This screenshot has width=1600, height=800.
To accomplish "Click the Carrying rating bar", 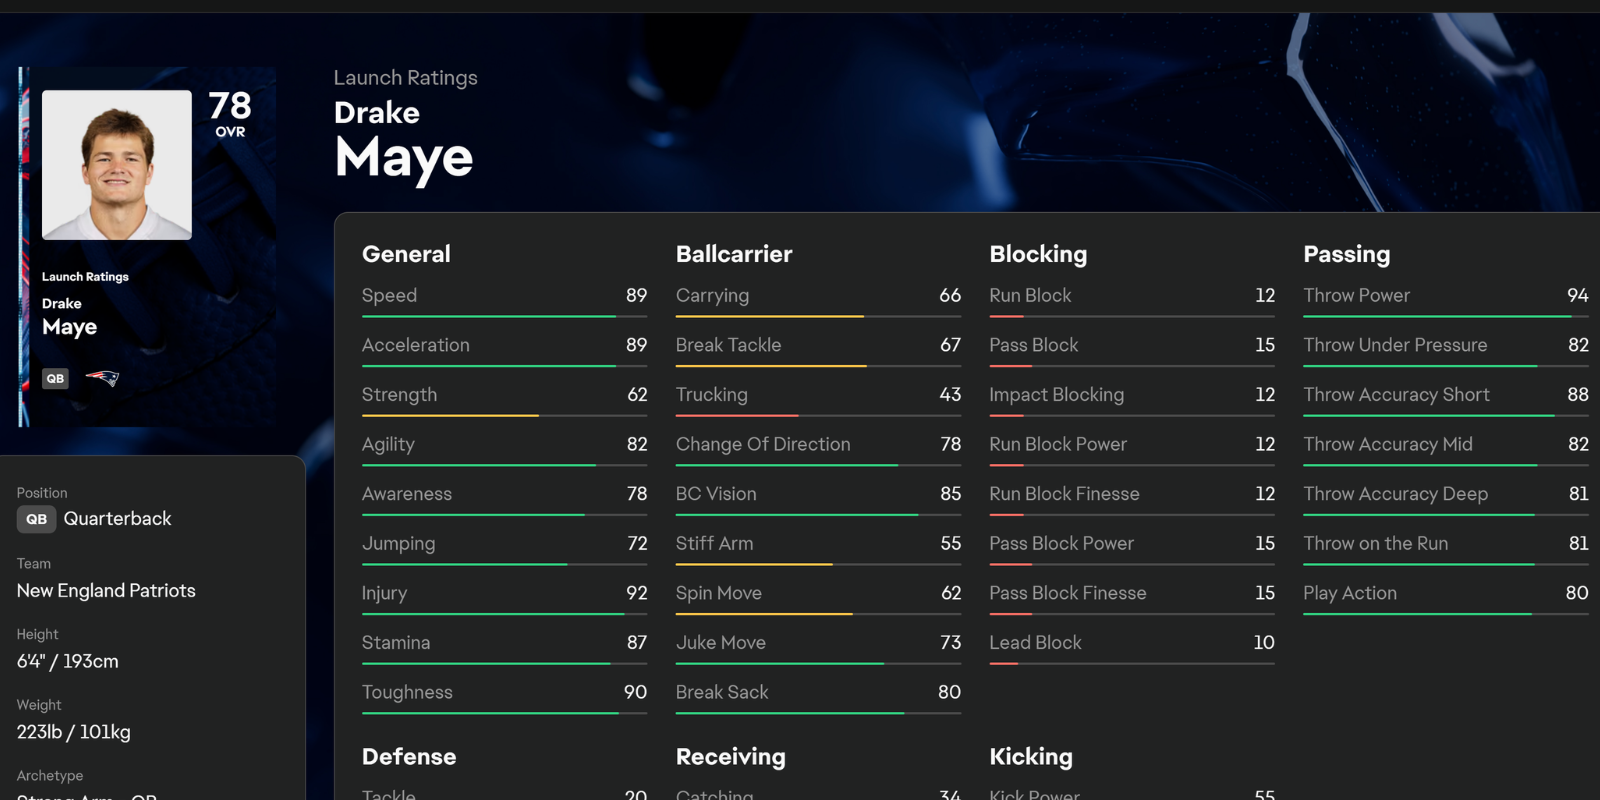I will (818, 317).
